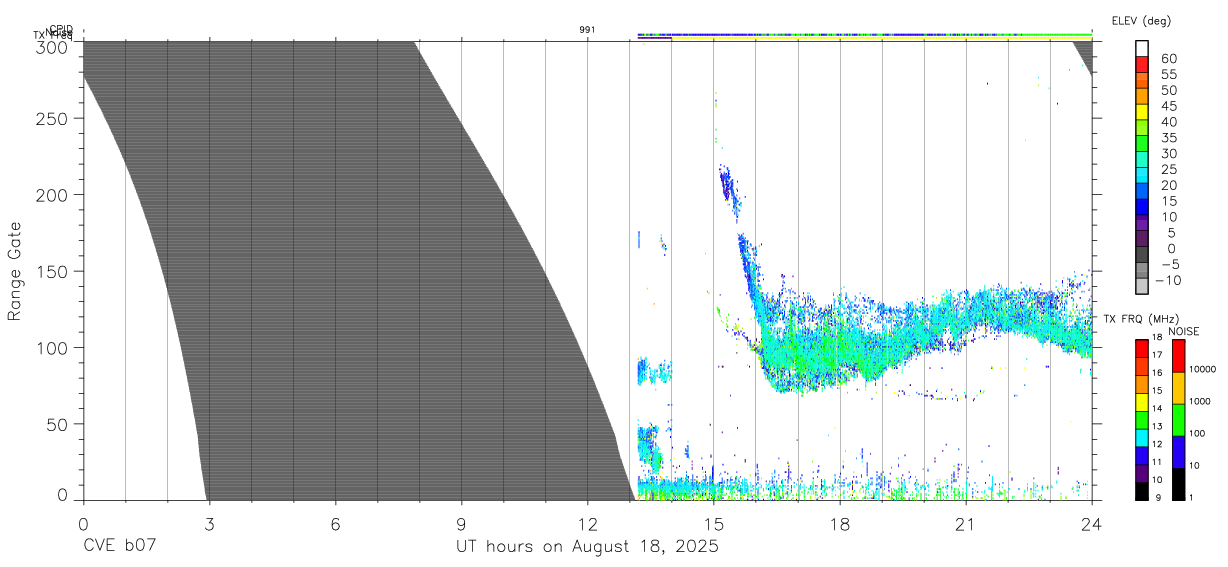Select the blue 10–15 swatch in ELEV colorbar
Screen dimensions: 1228x567
coord(1143,208)
